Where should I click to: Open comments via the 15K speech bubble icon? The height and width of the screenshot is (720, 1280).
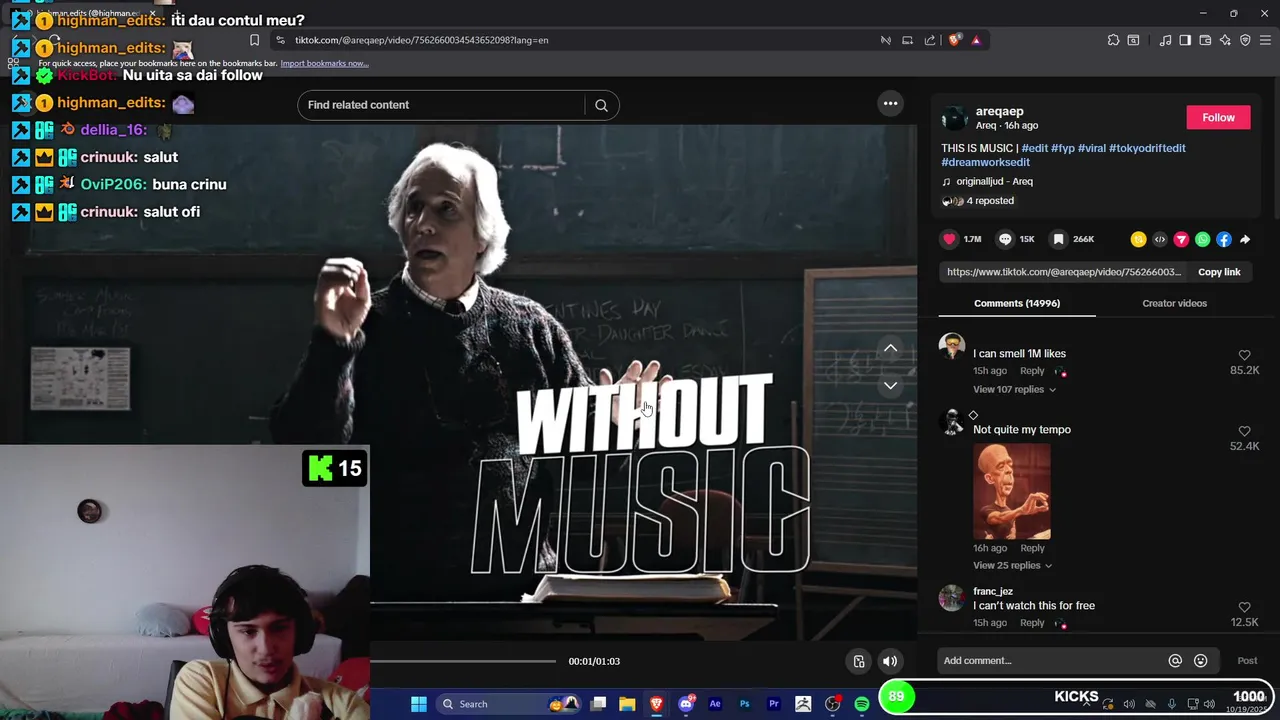[x=1005, y=239]
